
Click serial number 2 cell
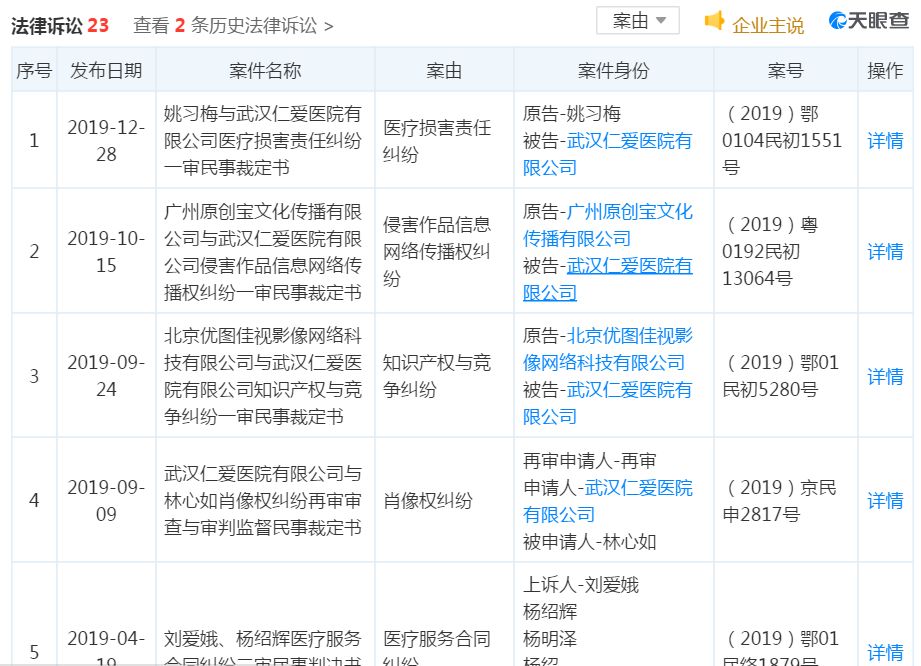(34, 251)
